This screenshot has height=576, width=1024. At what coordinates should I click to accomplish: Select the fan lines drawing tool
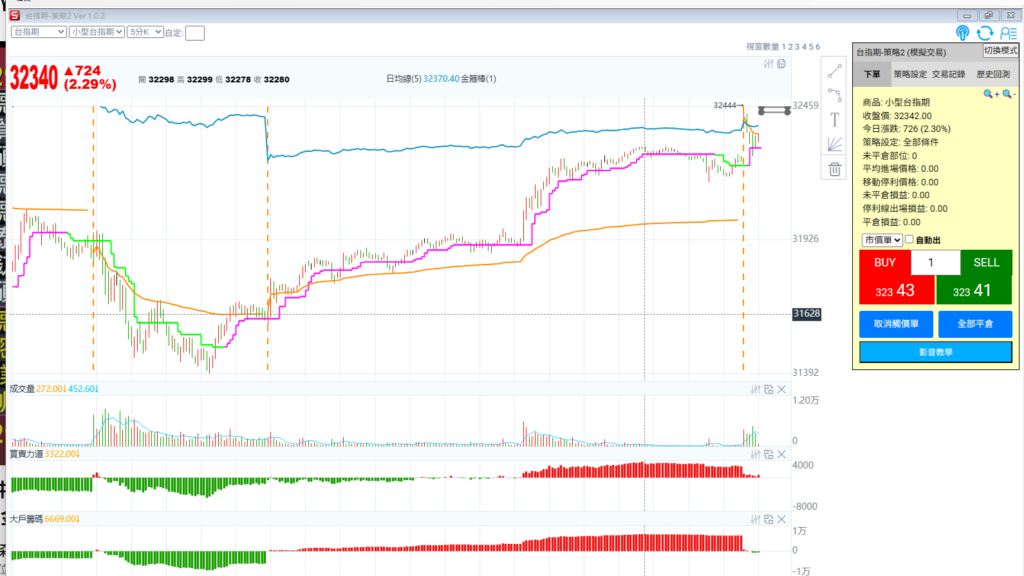(834, 144)
